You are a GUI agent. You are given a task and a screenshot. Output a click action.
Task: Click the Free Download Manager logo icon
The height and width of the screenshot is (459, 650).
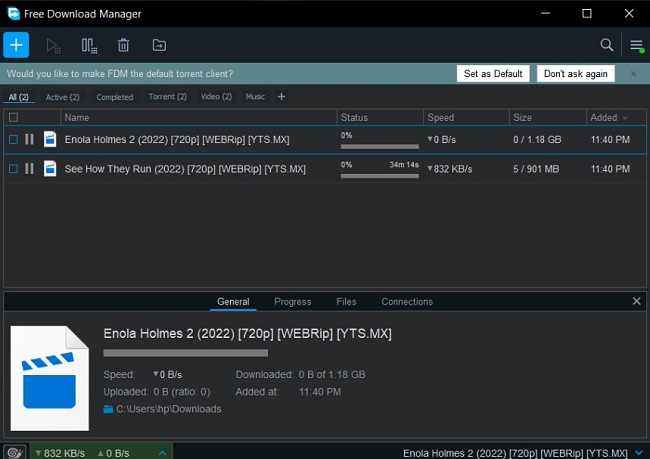pyautogui.click(x=14, y=14)
